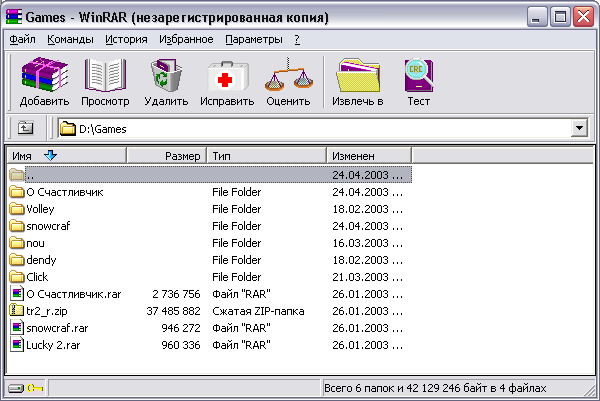The height and width of the screenshot is (401, 600).
Task: Click the yellow key icon in status bar
Action: tap(35, 388)
